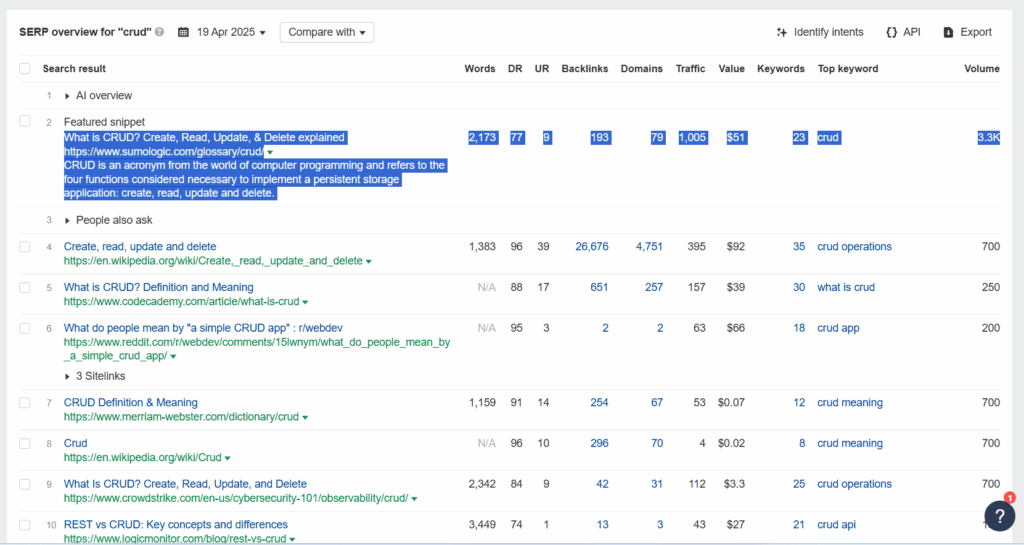Open the Compare with dropdown
This screenshot has height=545, width=1024.
[327, 32]
